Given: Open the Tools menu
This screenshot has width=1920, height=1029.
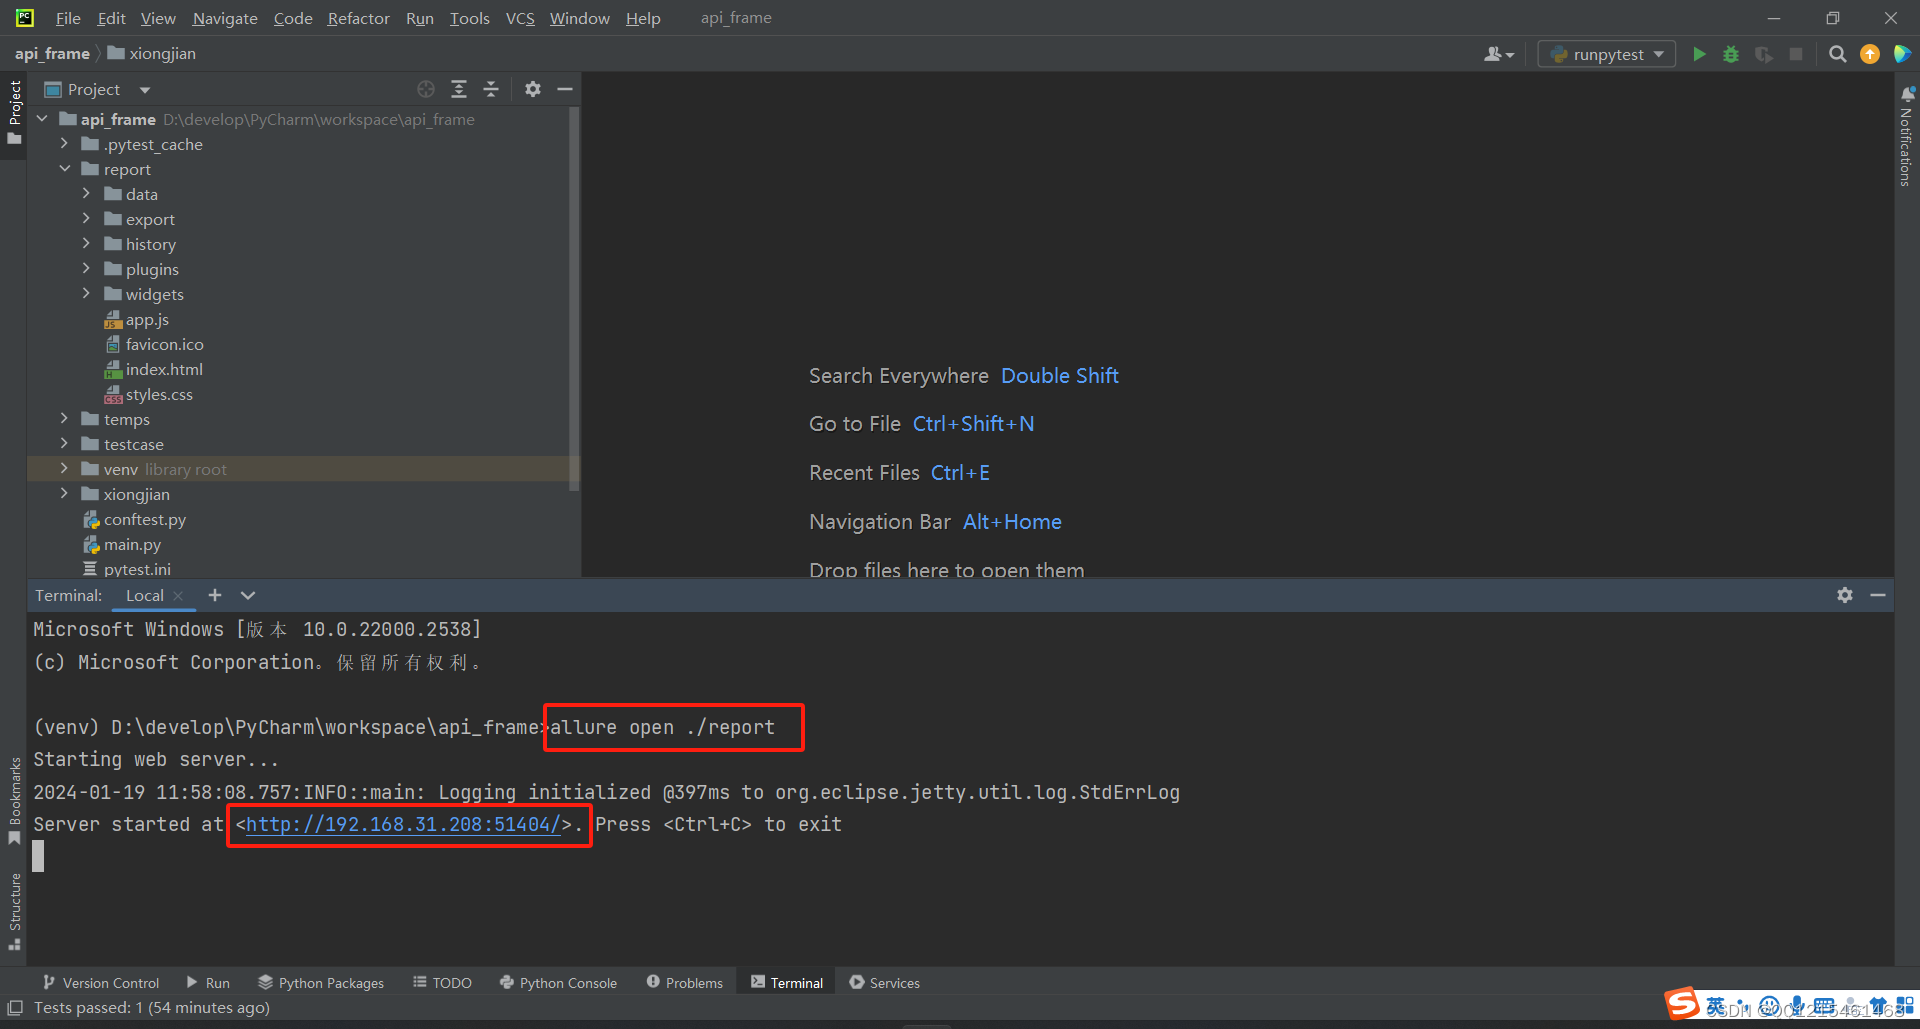Looking at the screenshot, I should coord(469,18).
